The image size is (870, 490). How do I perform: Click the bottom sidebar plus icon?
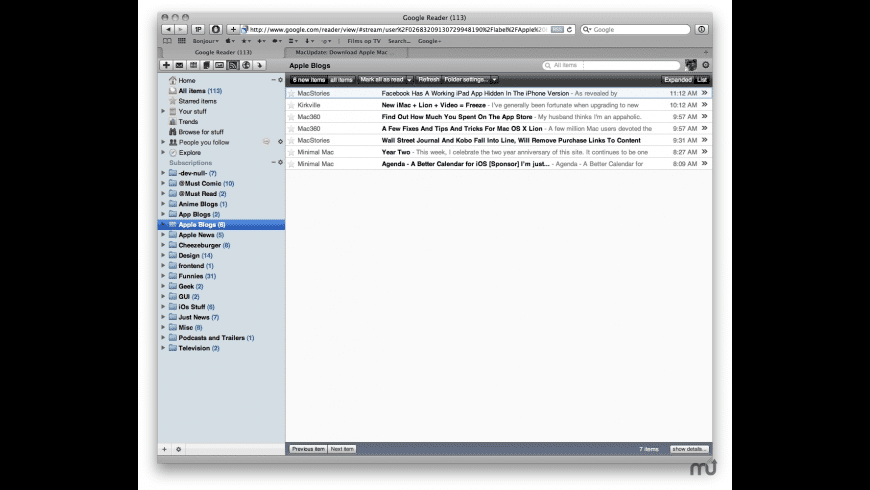[x=164, y=449]
